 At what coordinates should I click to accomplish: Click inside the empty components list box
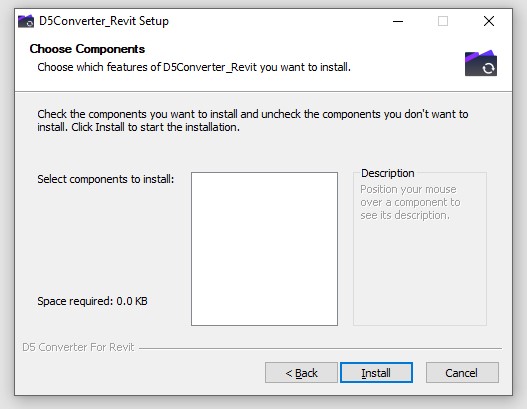[265, 249]
